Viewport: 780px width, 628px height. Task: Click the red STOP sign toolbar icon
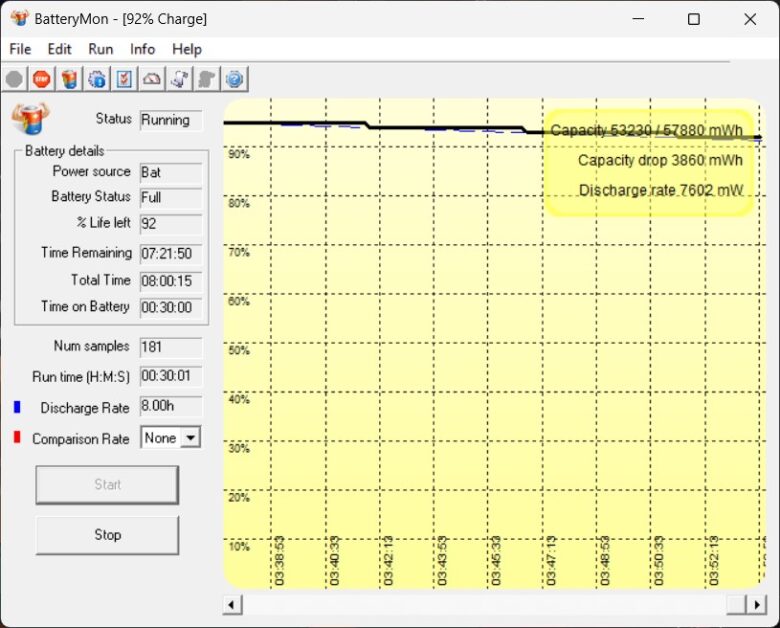pyautogui.click(x=42, y=79)
